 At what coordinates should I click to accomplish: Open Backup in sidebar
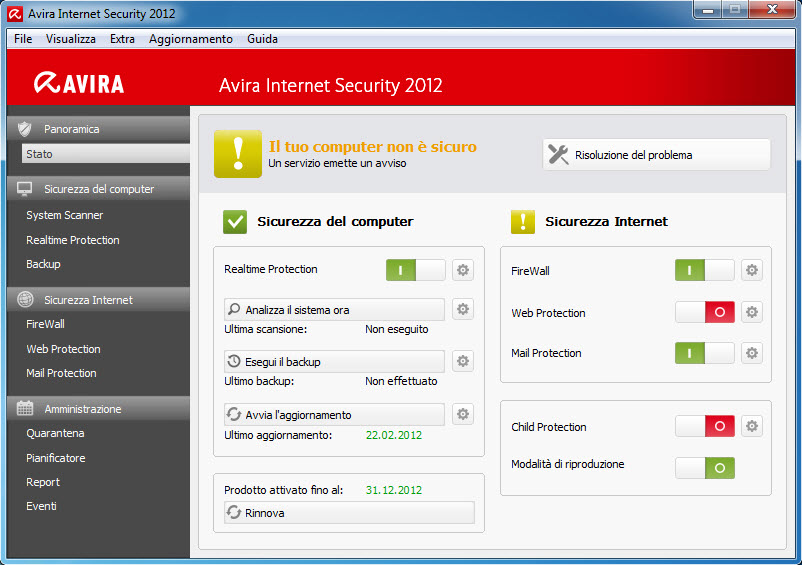[43, 264]
